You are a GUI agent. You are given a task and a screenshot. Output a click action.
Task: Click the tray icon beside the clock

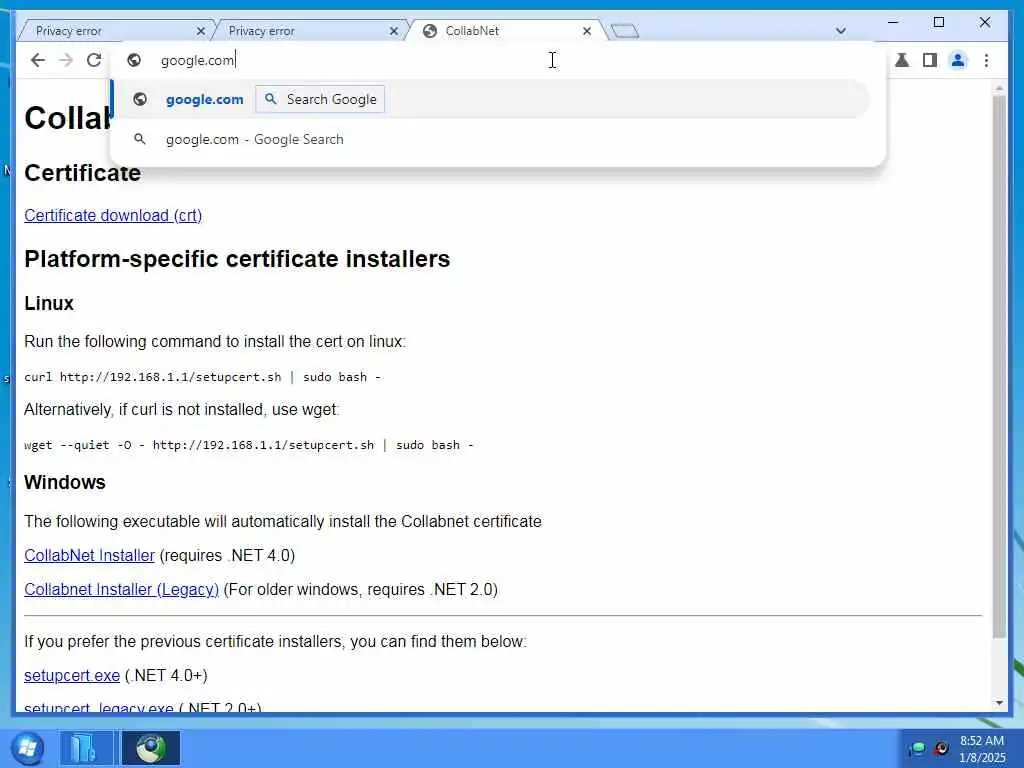(941, 748)
